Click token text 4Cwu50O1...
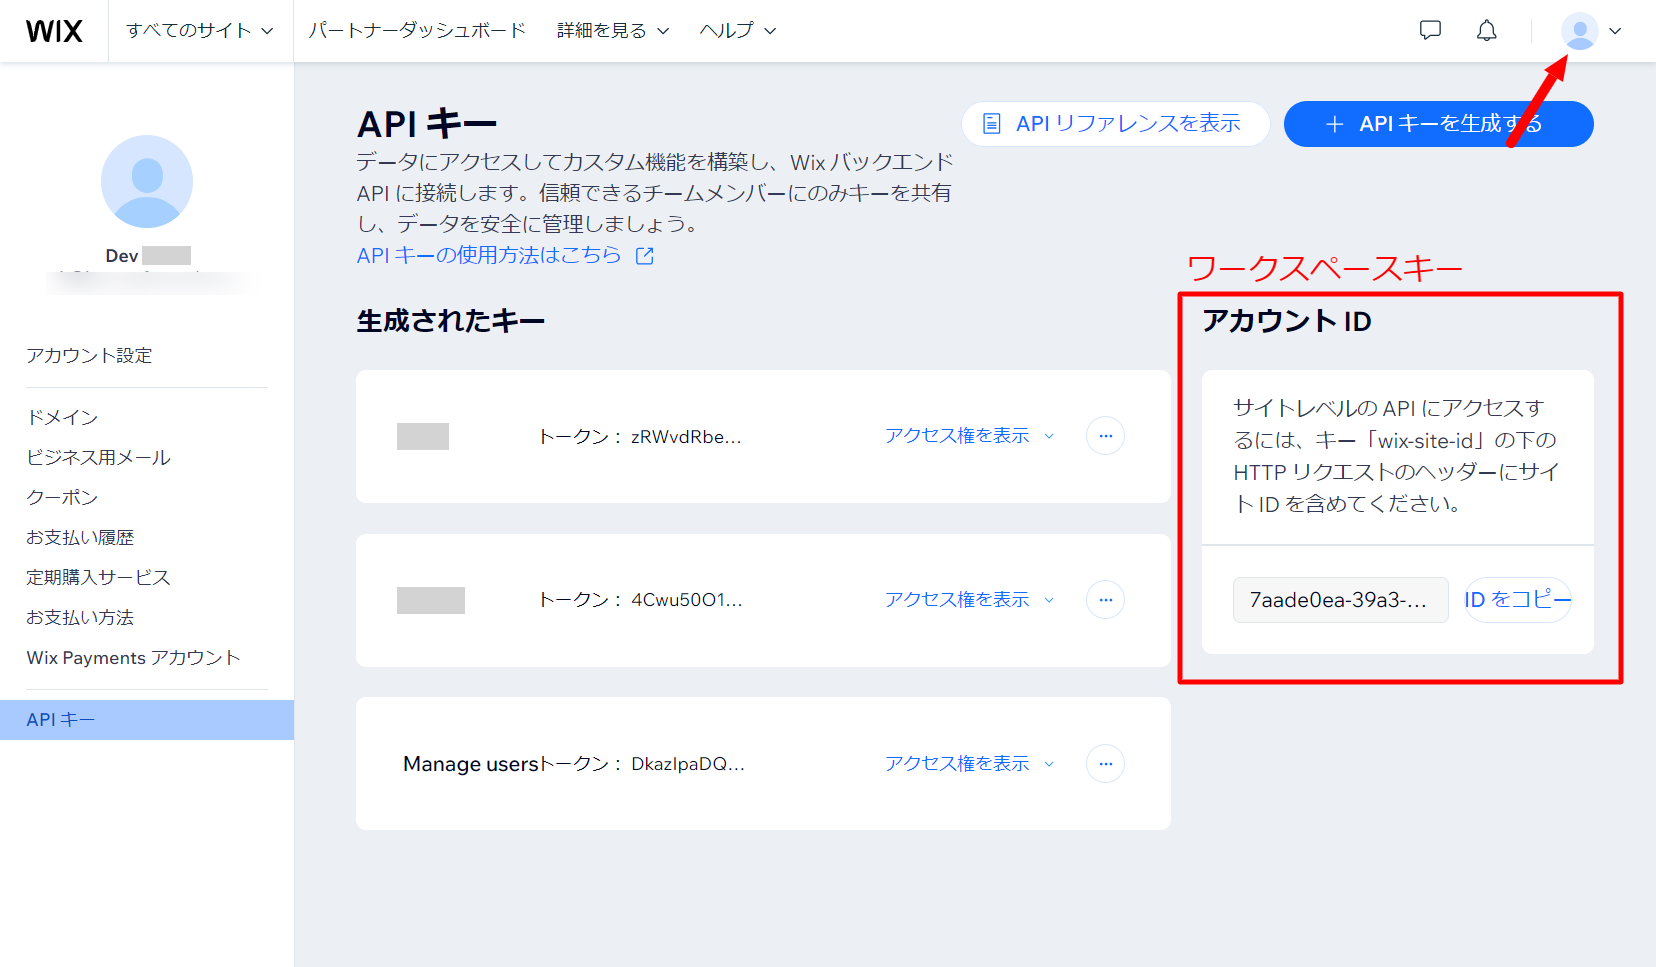The image size is (1656, 967). pos(687,600)
